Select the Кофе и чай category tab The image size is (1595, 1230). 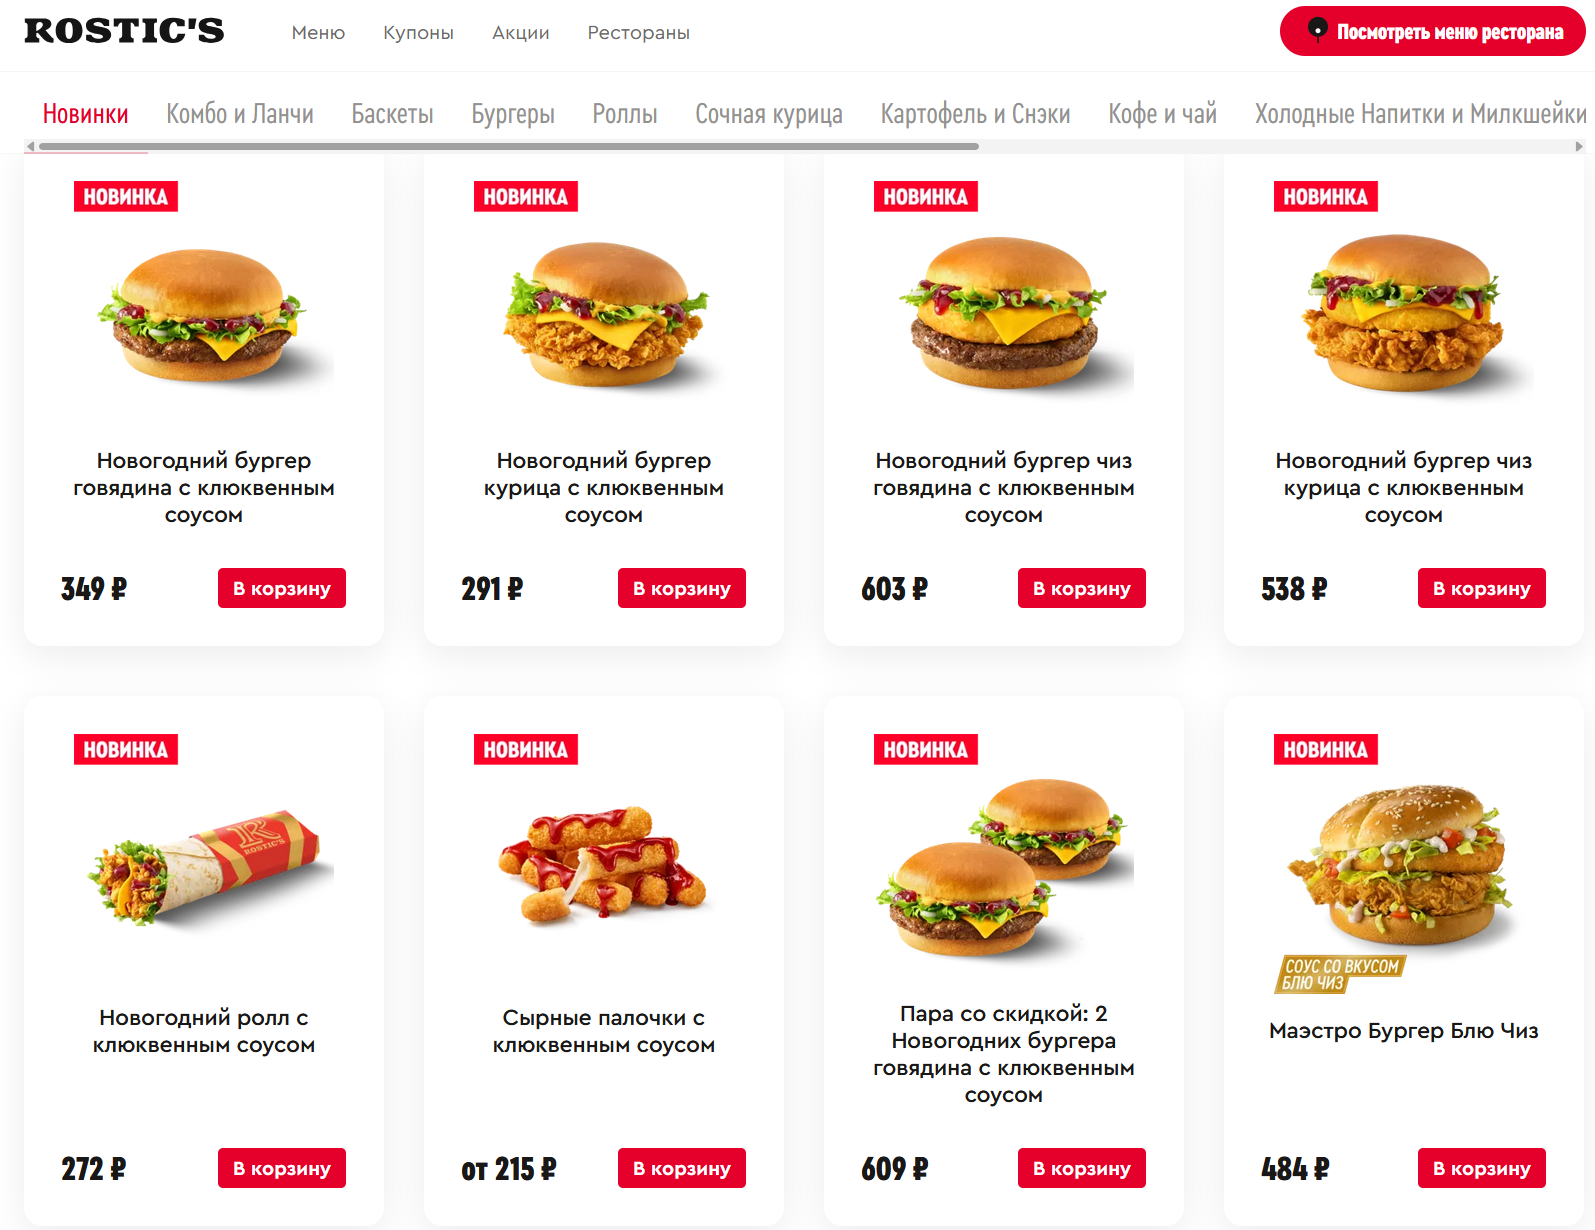(1162, 114)
